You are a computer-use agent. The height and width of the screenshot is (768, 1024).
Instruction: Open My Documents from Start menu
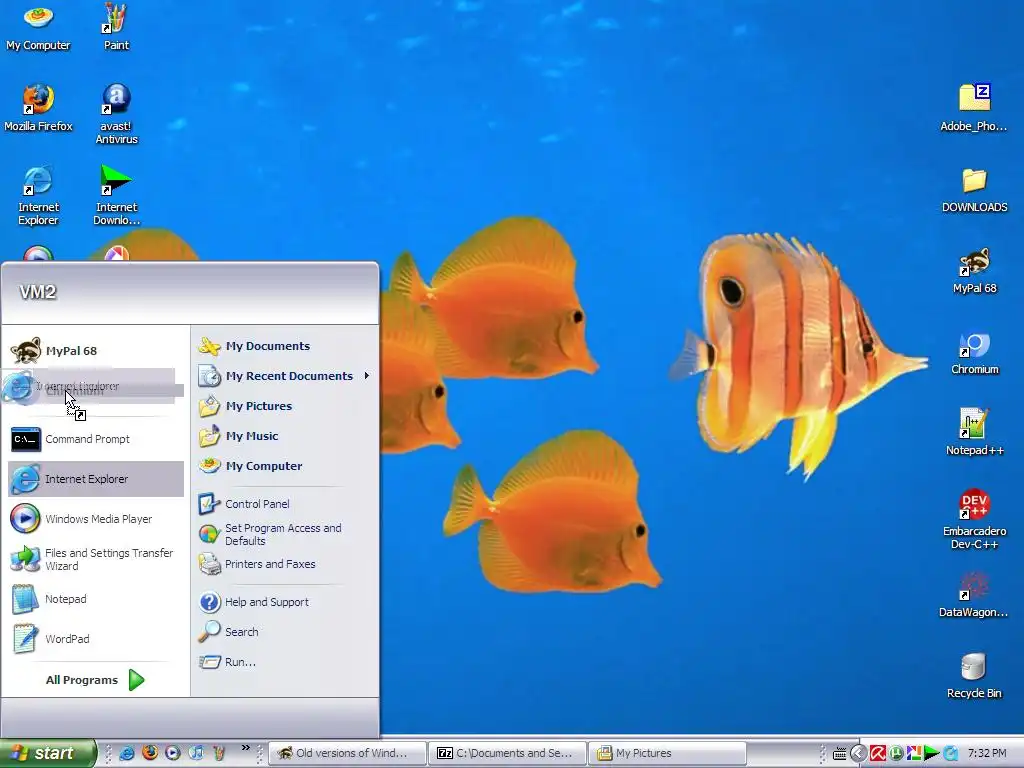tap(285, 345)
